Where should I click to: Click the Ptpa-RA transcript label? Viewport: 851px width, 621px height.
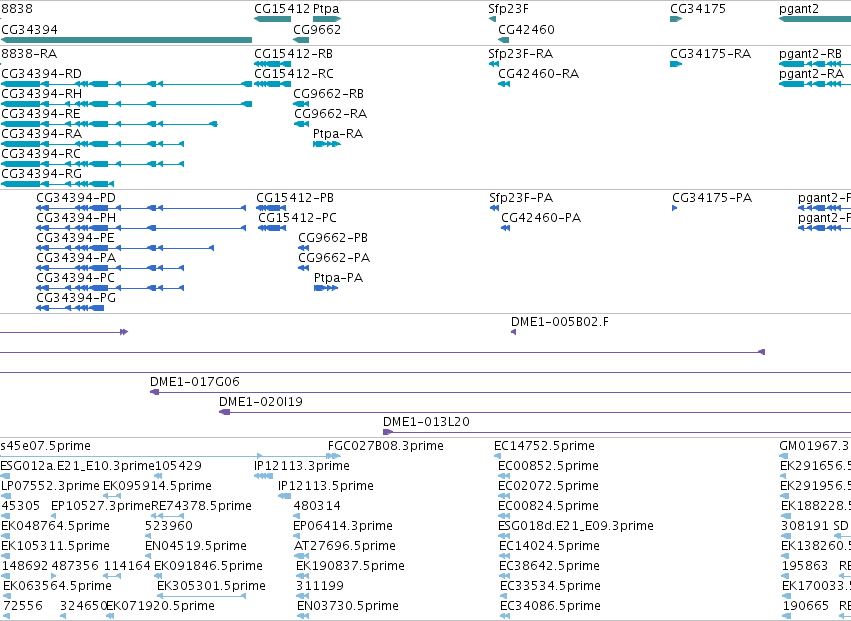pyautogui.click(x=338, y=134)
